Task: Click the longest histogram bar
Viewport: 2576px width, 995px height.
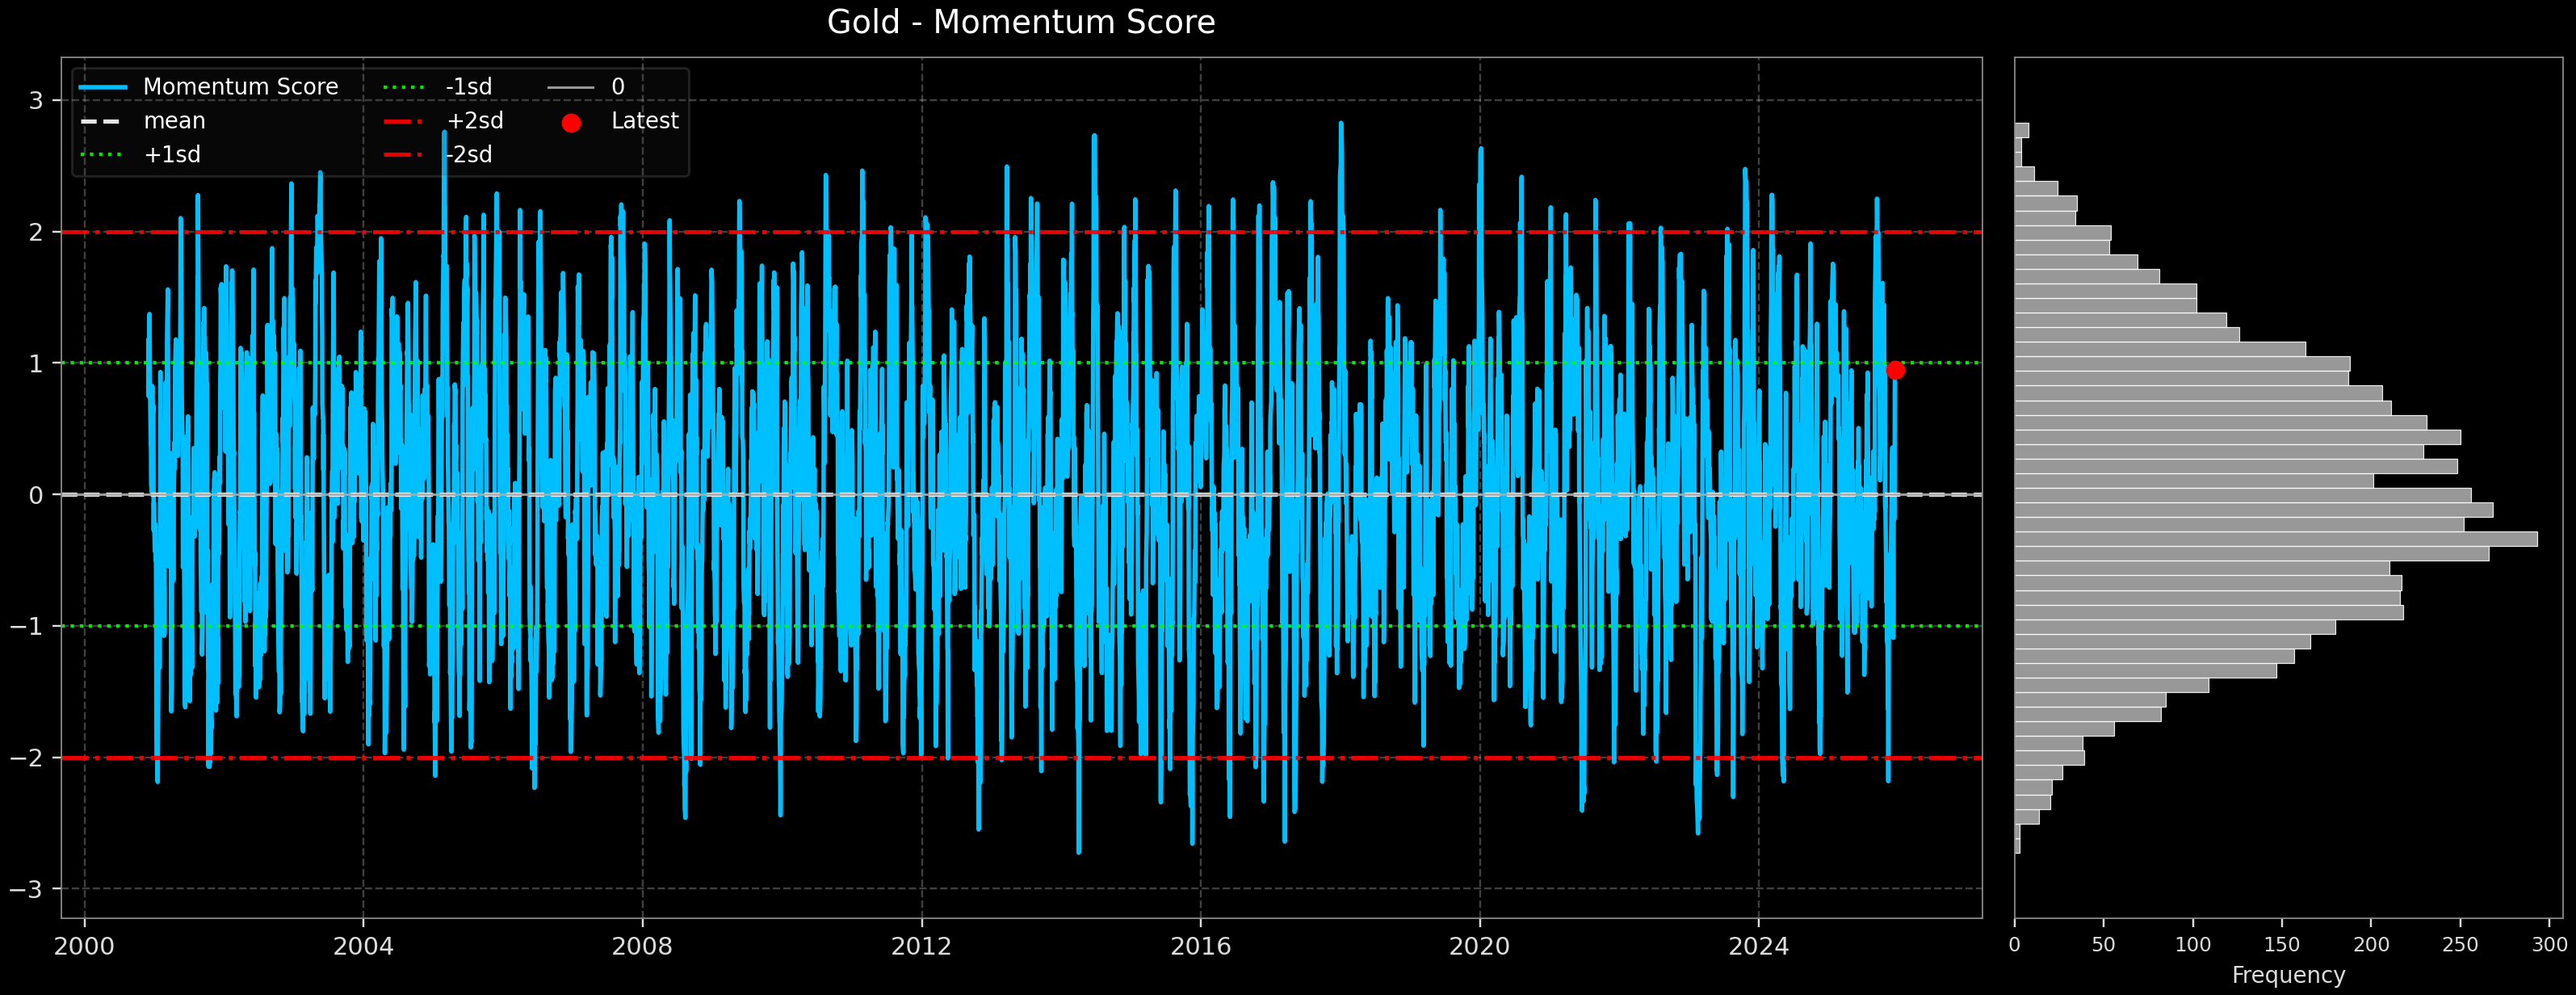Action: (2275, 539)
